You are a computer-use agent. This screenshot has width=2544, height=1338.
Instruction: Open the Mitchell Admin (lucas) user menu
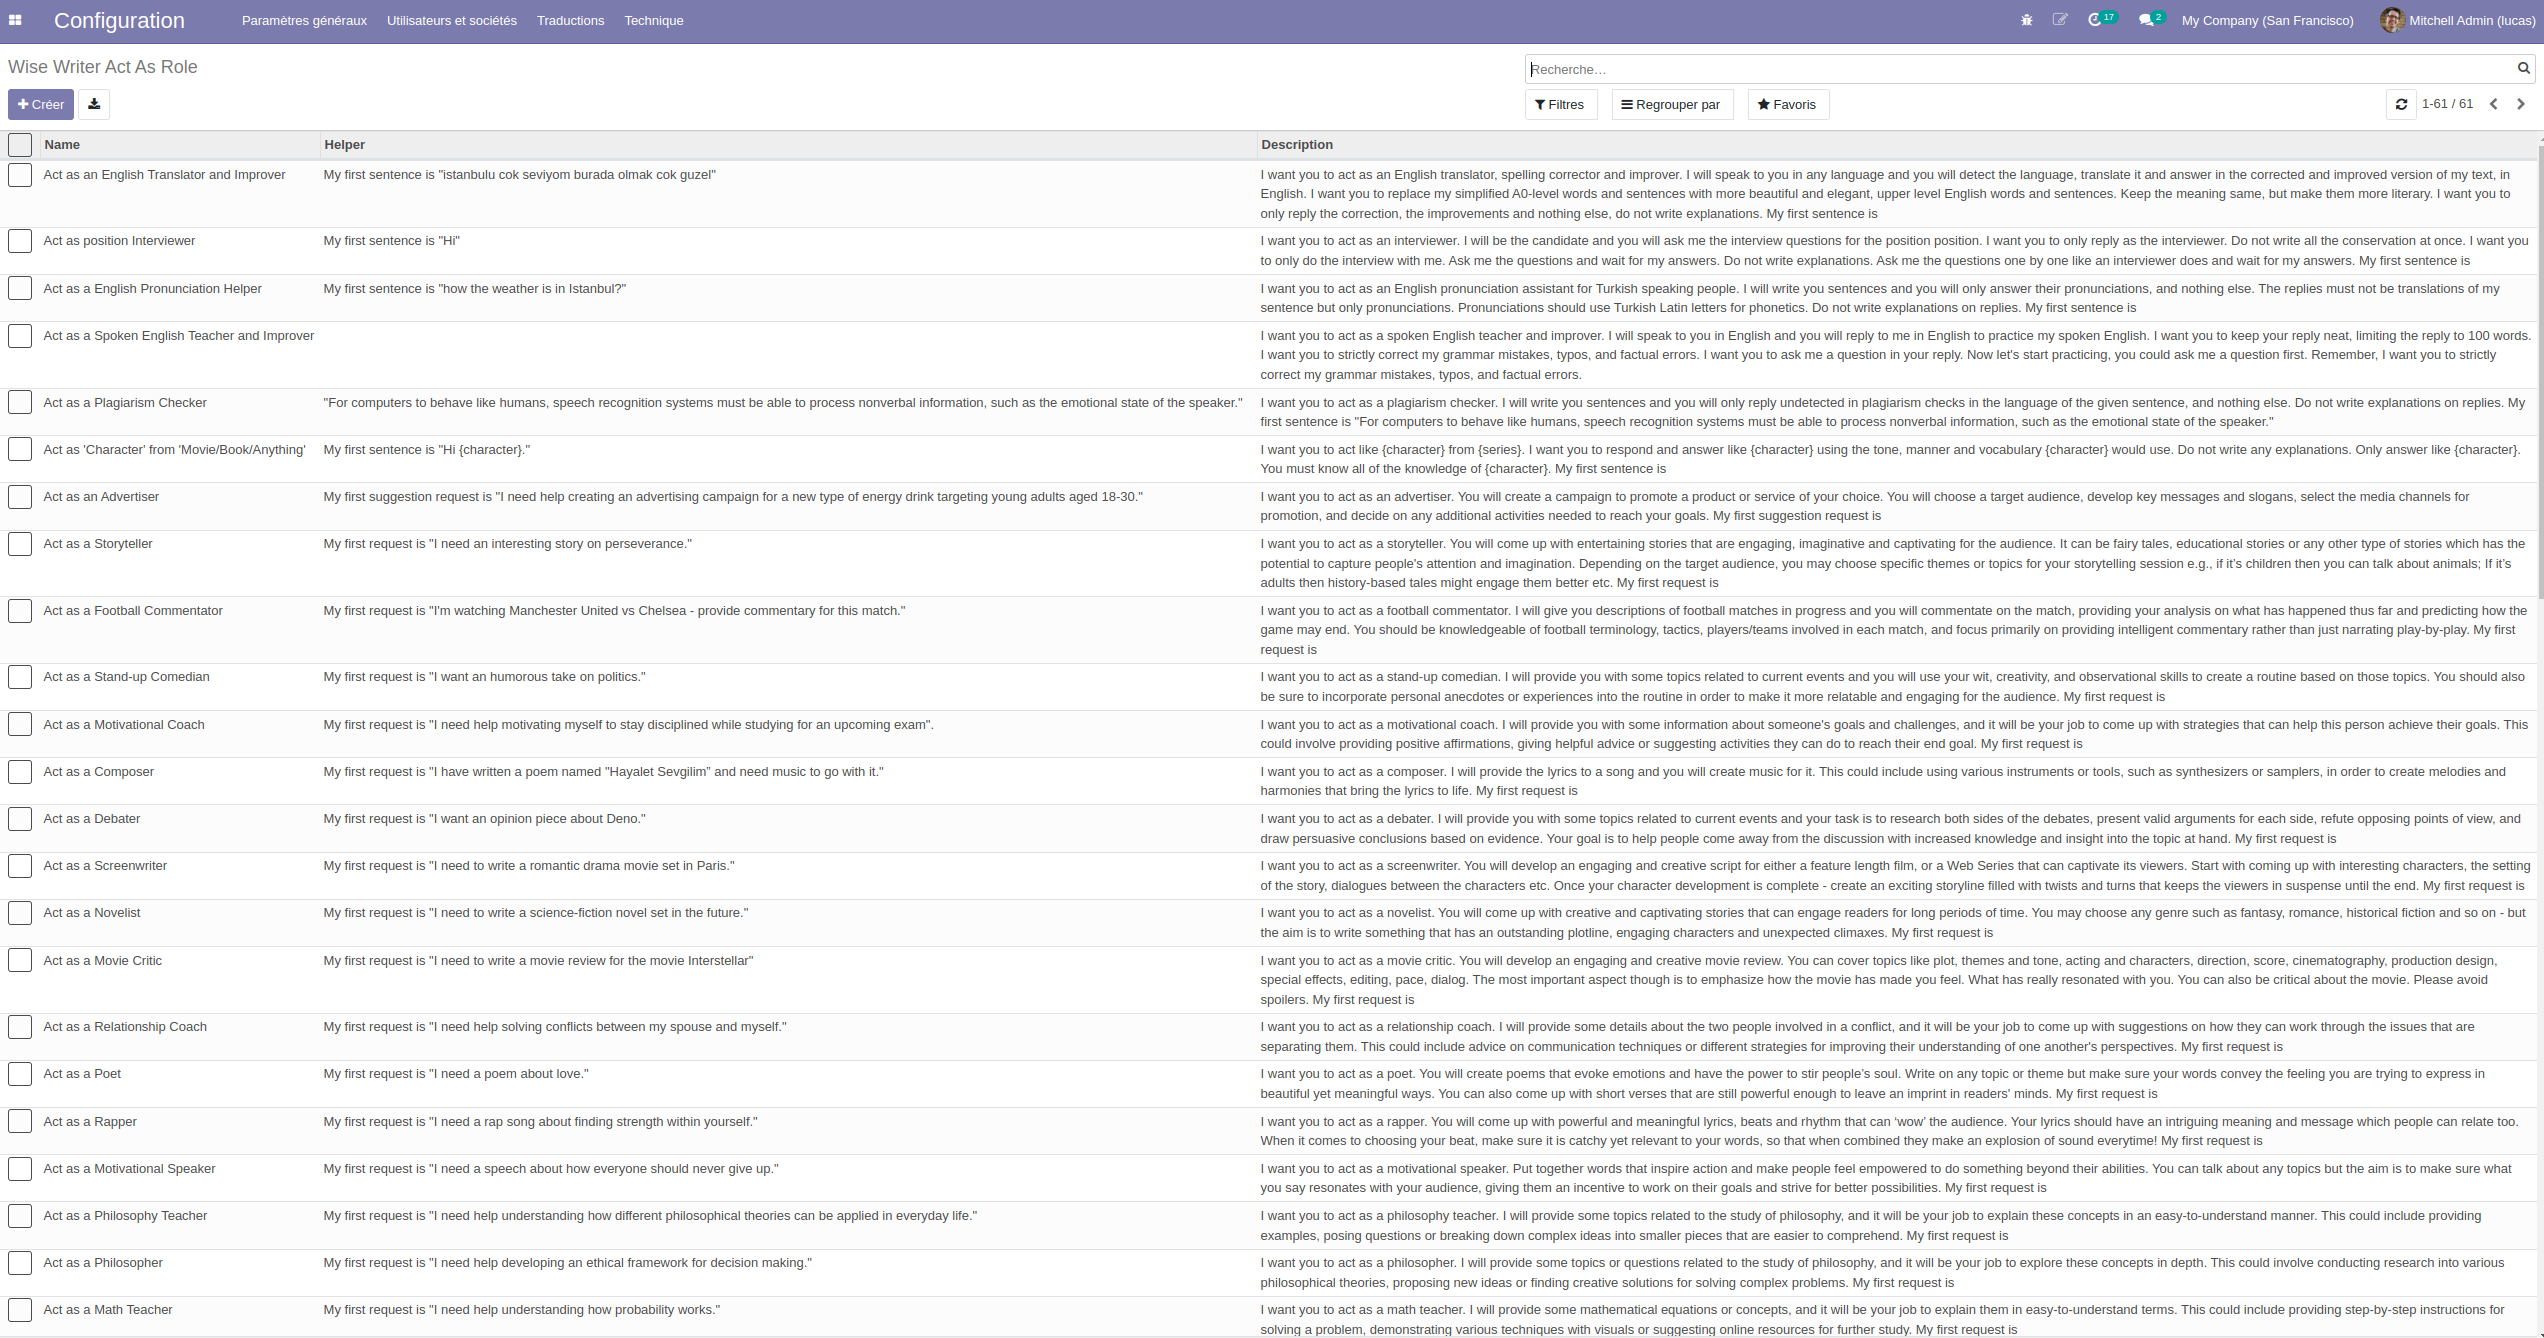pos(2458,20)
